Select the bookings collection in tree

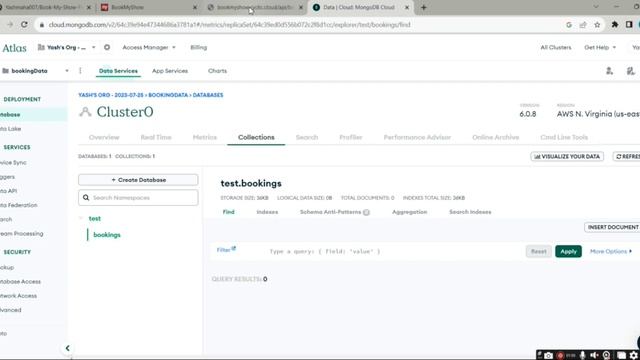tap(107, 235)
